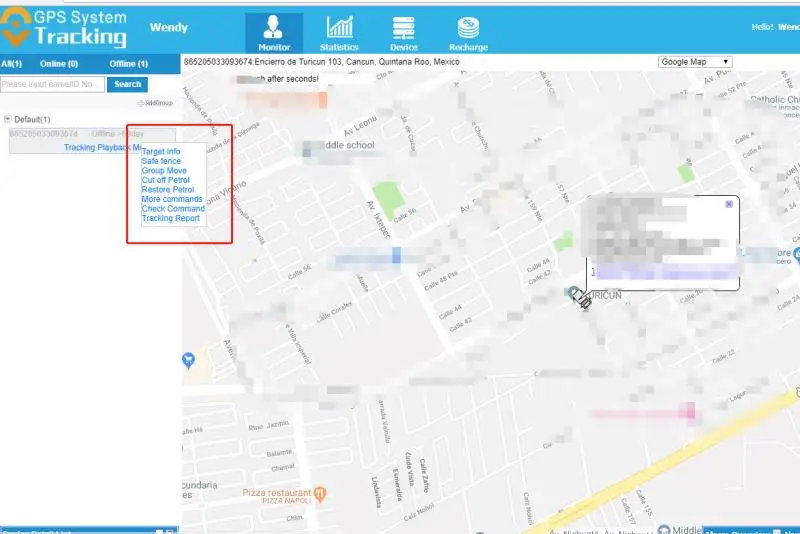Select Target Info in the popup menu

pyautogui.click(x=161, y=151)
